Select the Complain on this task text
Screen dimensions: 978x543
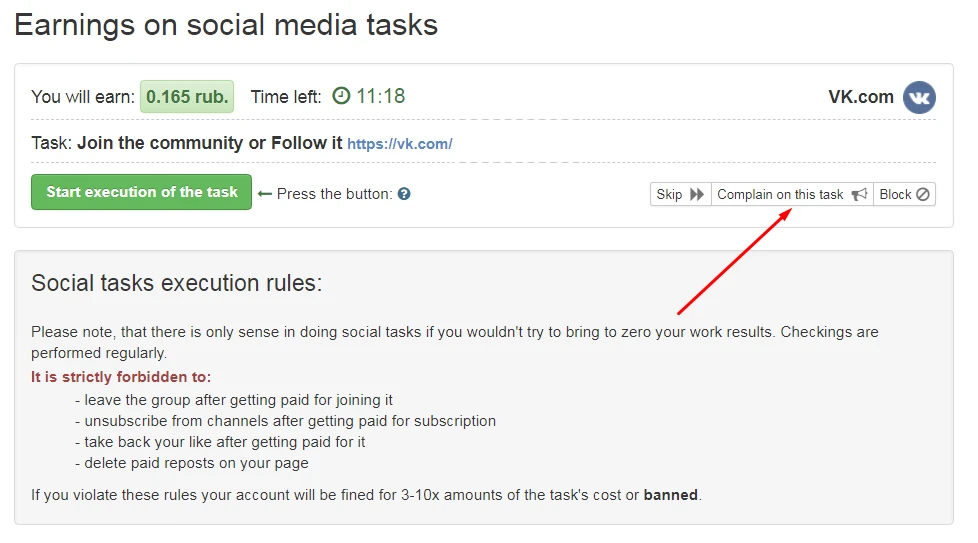780,194
